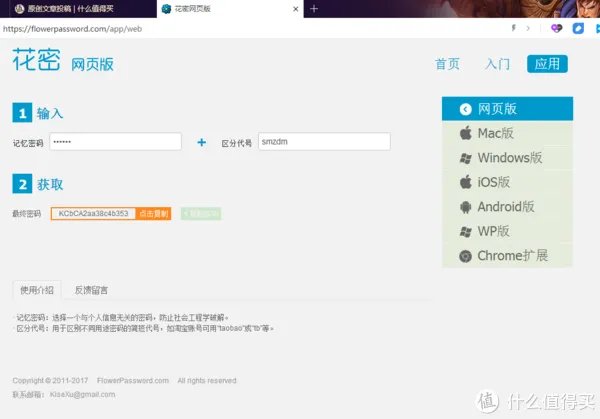Click the 区分代号 description text line
This screenshot has height=419, width=600.
pos(145,328)
